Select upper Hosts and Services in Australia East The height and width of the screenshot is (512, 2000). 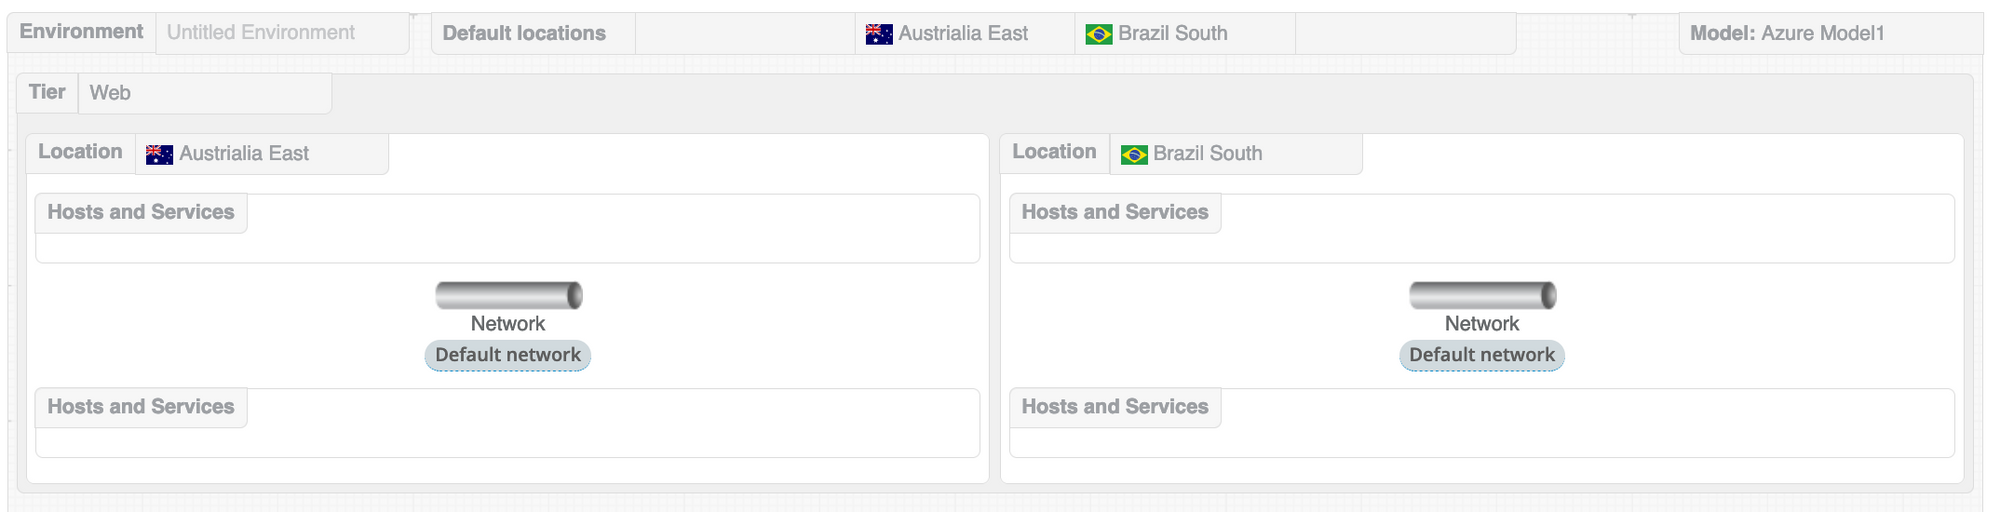[141, 212]
